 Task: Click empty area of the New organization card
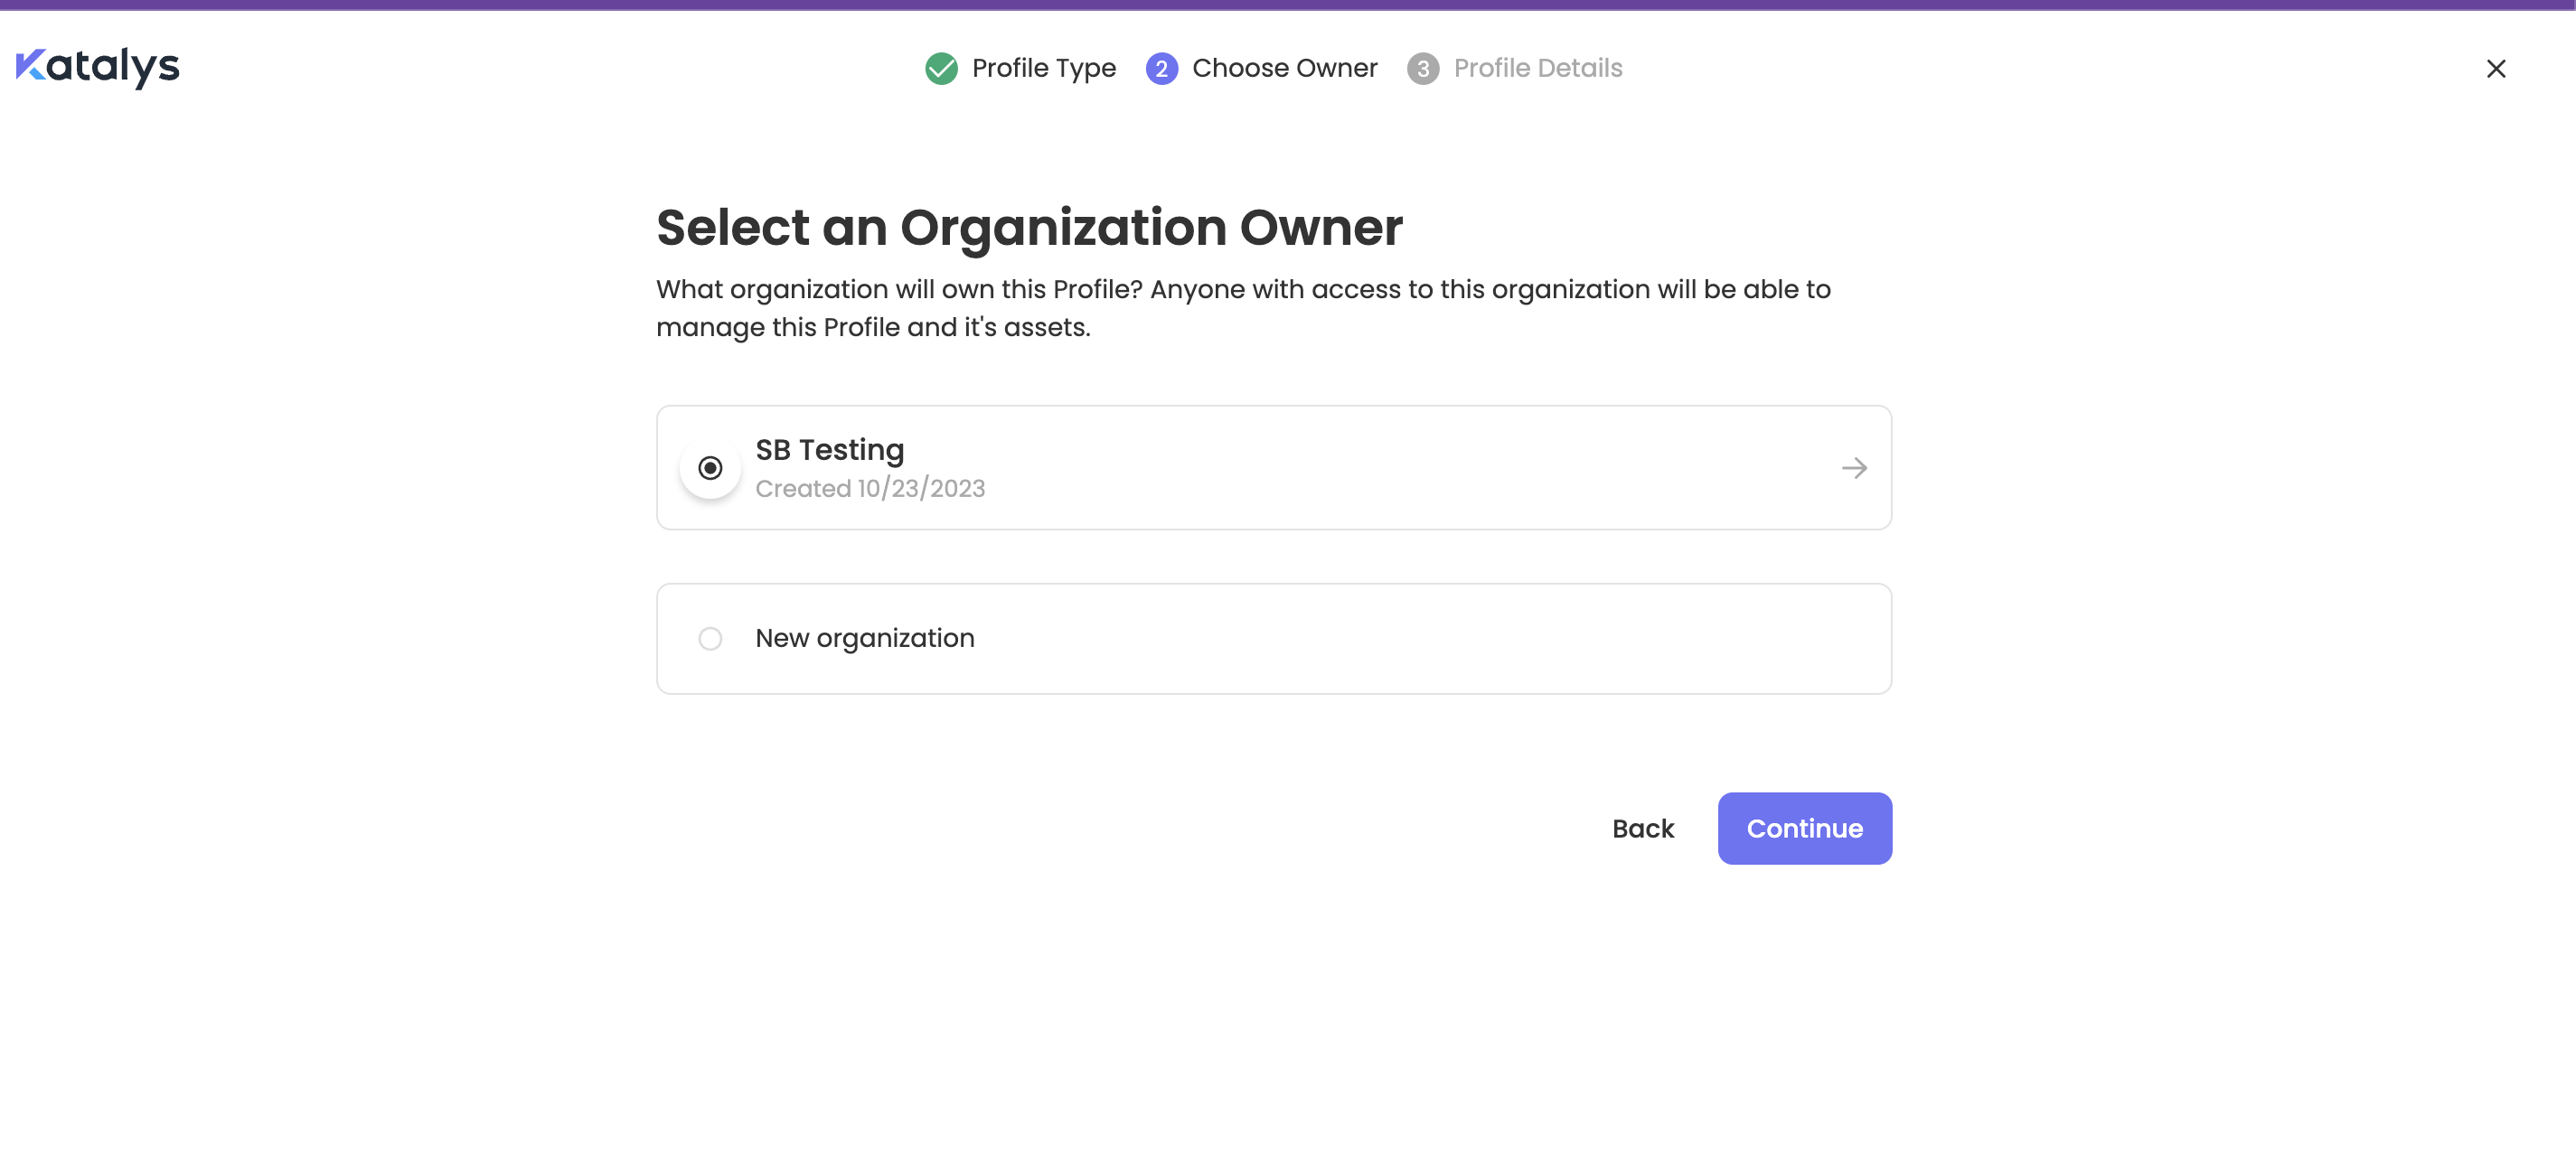1400,638
